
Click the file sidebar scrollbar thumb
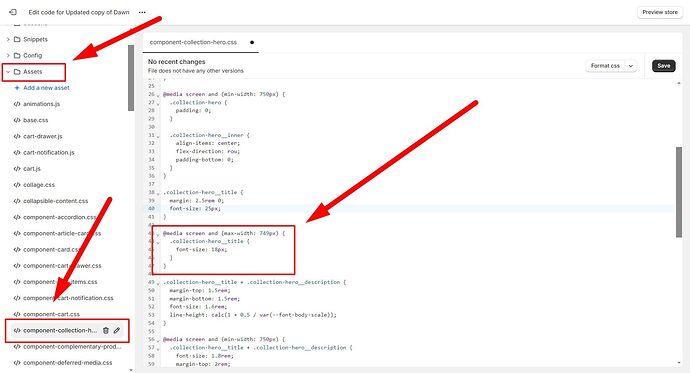click(131, 78)
